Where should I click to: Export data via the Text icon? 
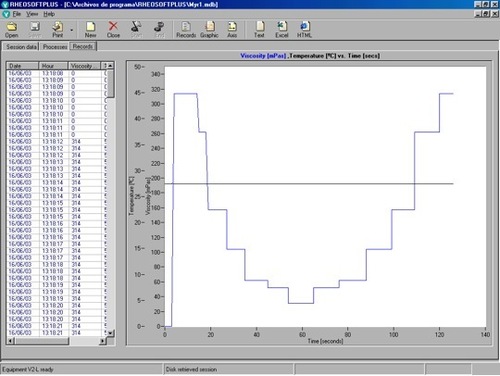point(259,26)
